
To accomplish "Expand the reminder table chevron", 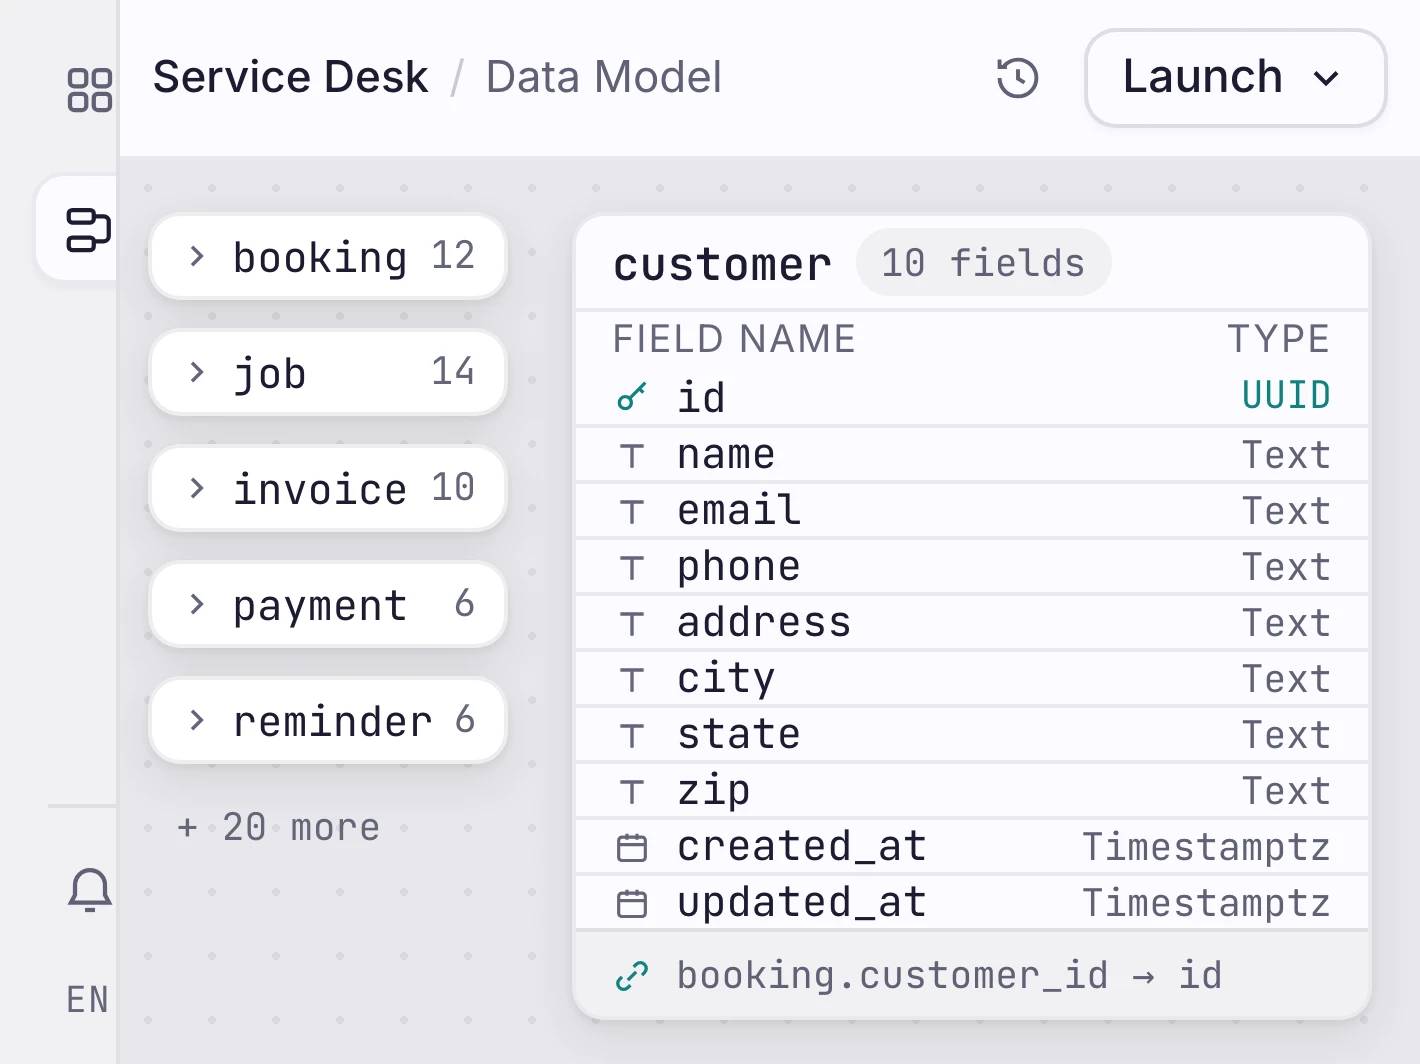I will 197,721.
